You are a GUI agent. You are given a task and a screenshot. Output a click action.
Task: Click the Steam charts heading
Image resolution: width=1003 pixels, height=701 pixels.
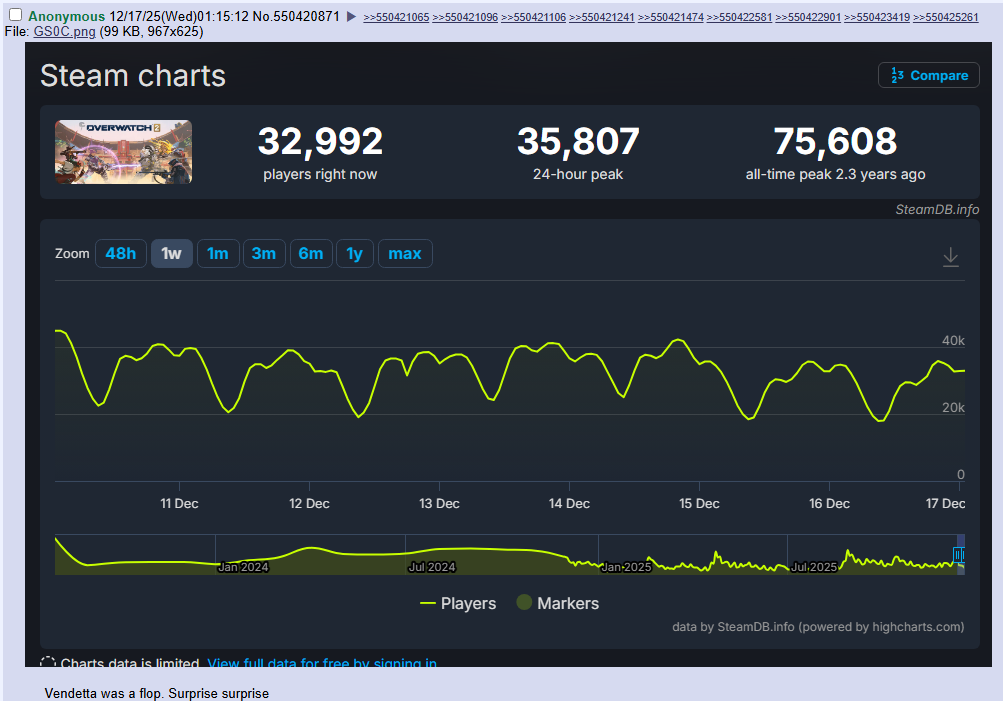pos(133,75)
